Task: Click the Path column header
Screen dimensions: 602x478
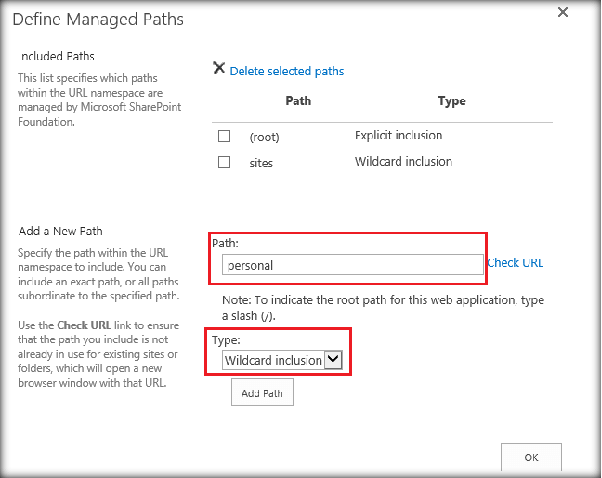Action: pos(298,101)
